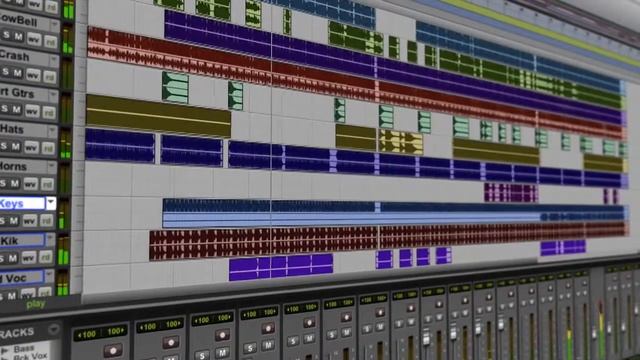This screenshot has width=640, height=360.
Task: Solo the CowBell track
Action: pos(6,36)
